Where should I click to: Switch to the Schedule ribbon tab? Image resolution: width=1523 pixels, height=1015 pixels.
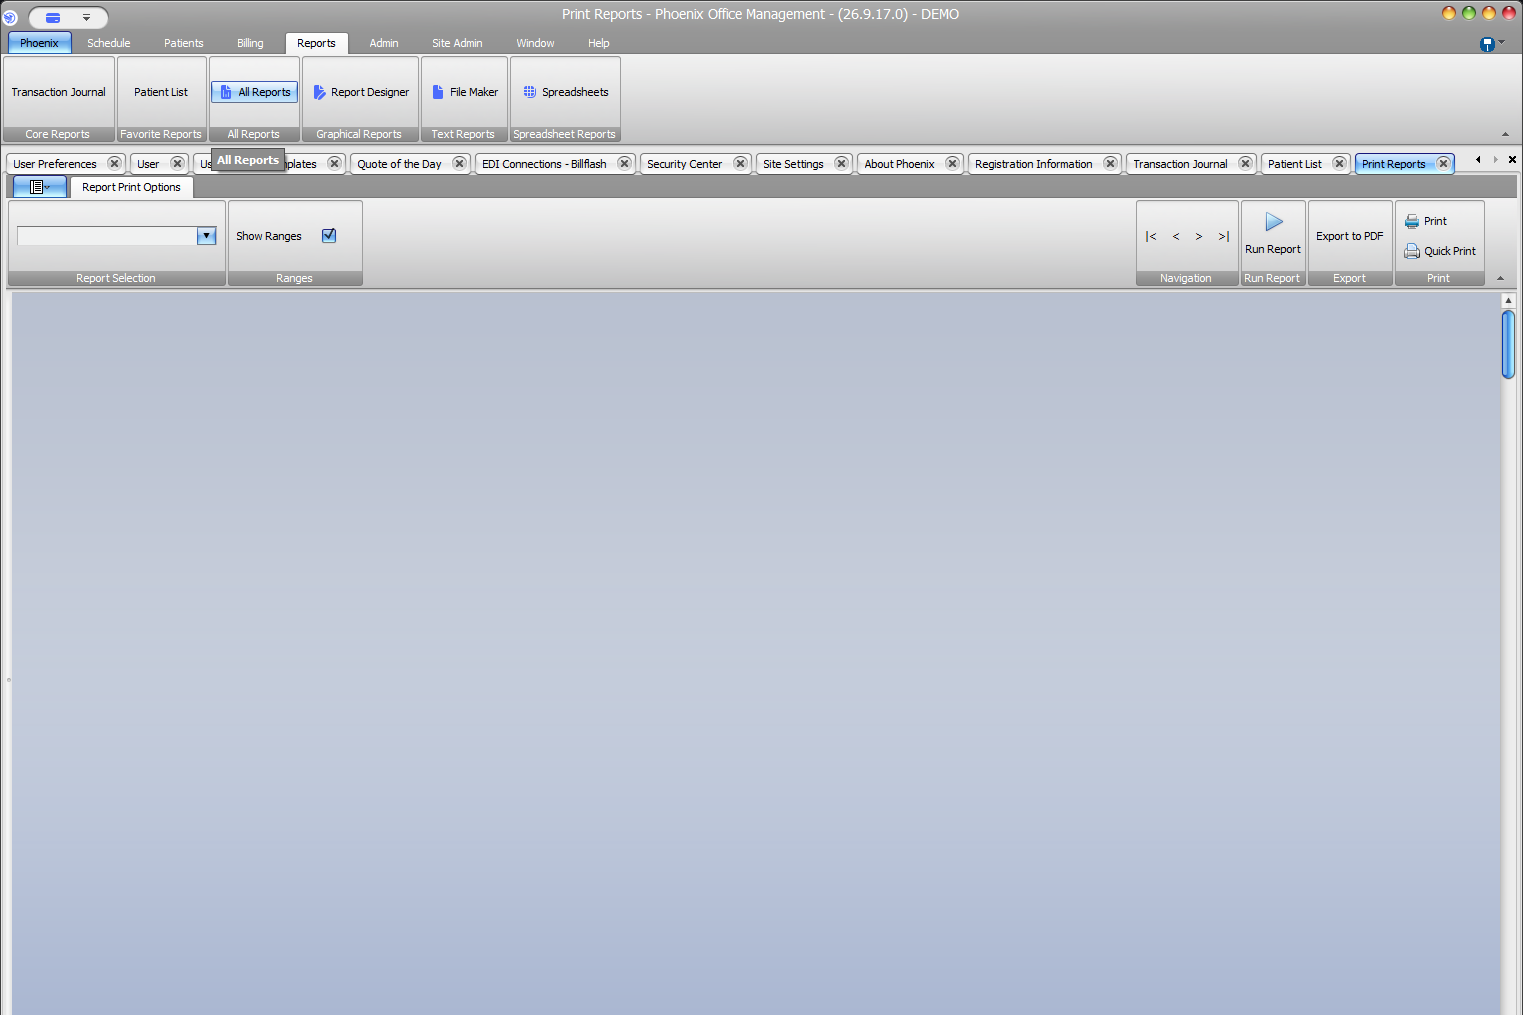pyautogui.click(x=109, y=43)
